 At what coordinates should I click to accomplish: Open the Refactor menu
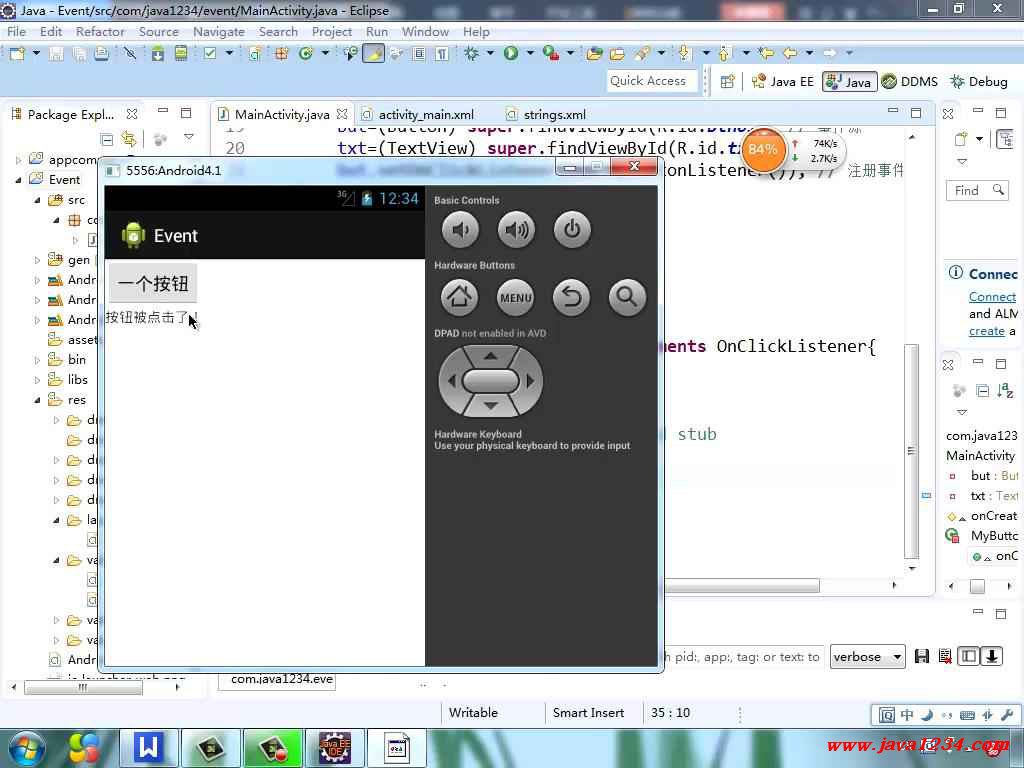[100, 31]
